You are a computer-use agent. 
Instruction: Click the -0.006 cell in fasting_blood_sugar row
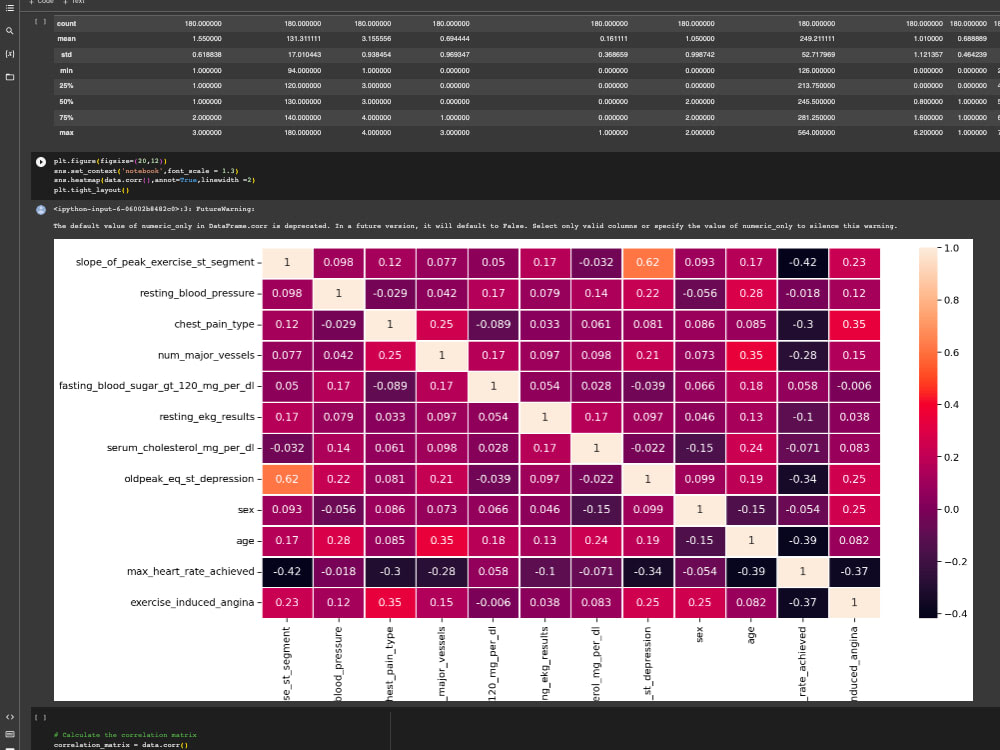pyautogui.click(x=854, y=386)
